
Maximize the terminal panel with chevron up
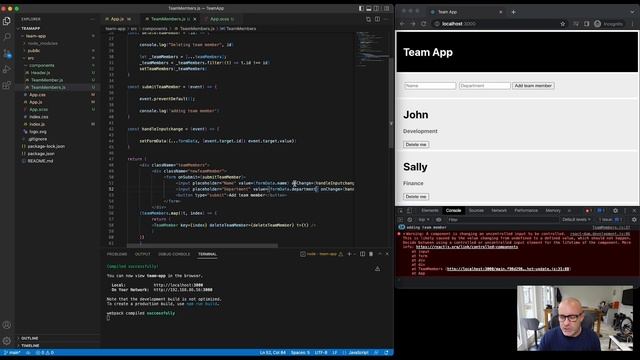click(x=380, y=254)
